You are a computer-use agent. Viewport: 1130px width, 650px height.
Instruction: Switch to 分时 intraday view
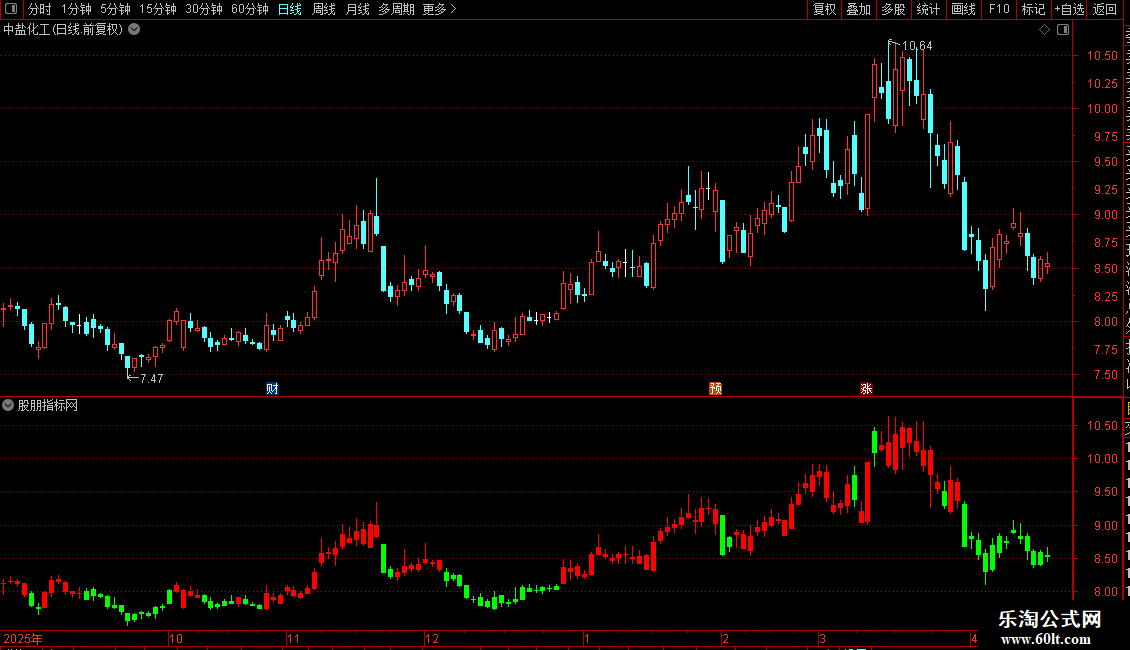(x=40, y=9)
